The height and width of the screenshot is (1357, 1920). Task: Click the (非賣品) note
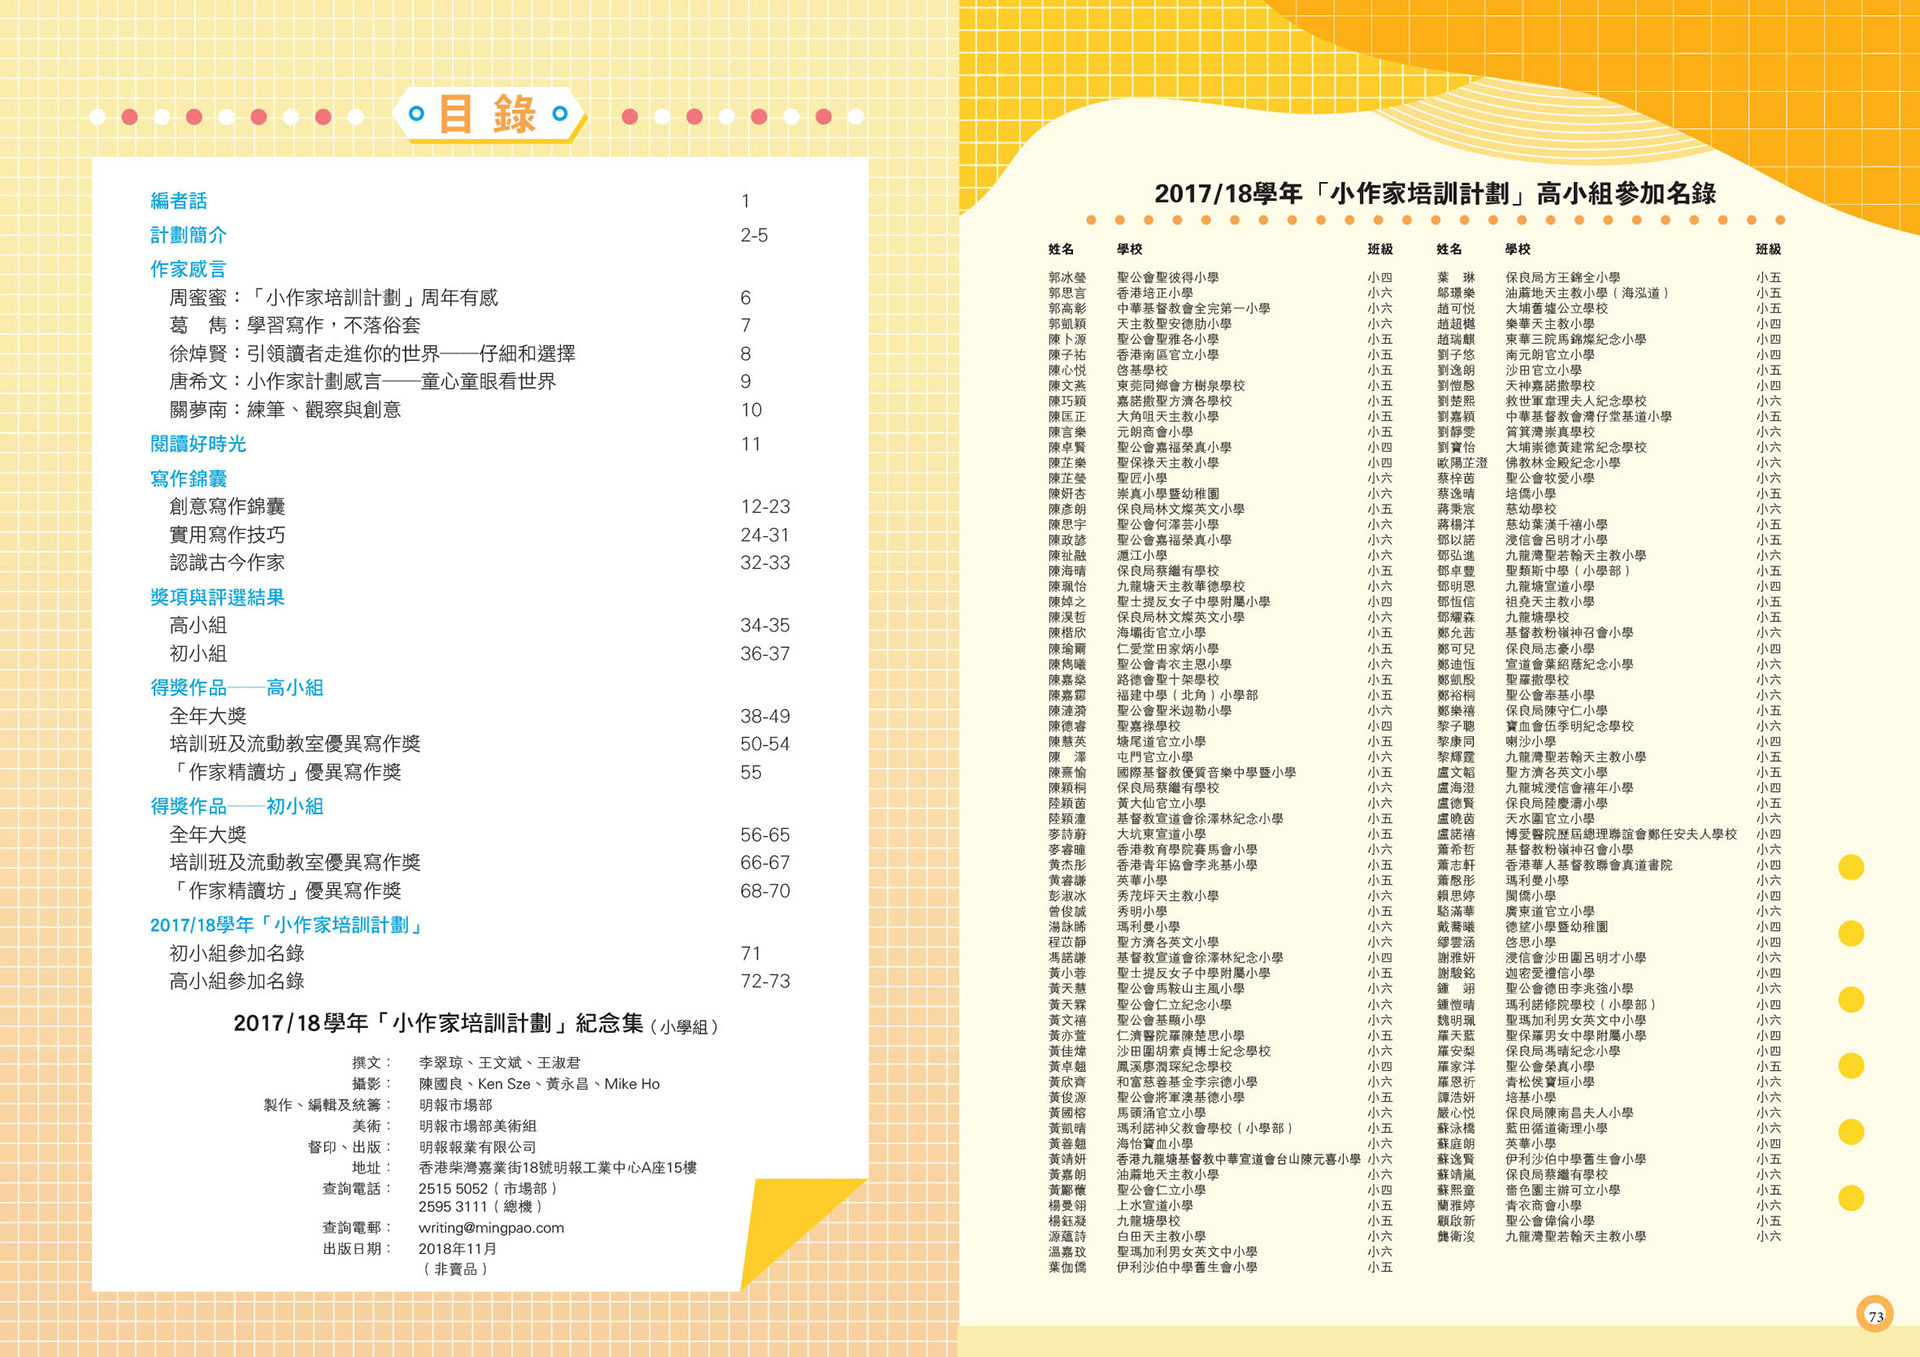455,1268
